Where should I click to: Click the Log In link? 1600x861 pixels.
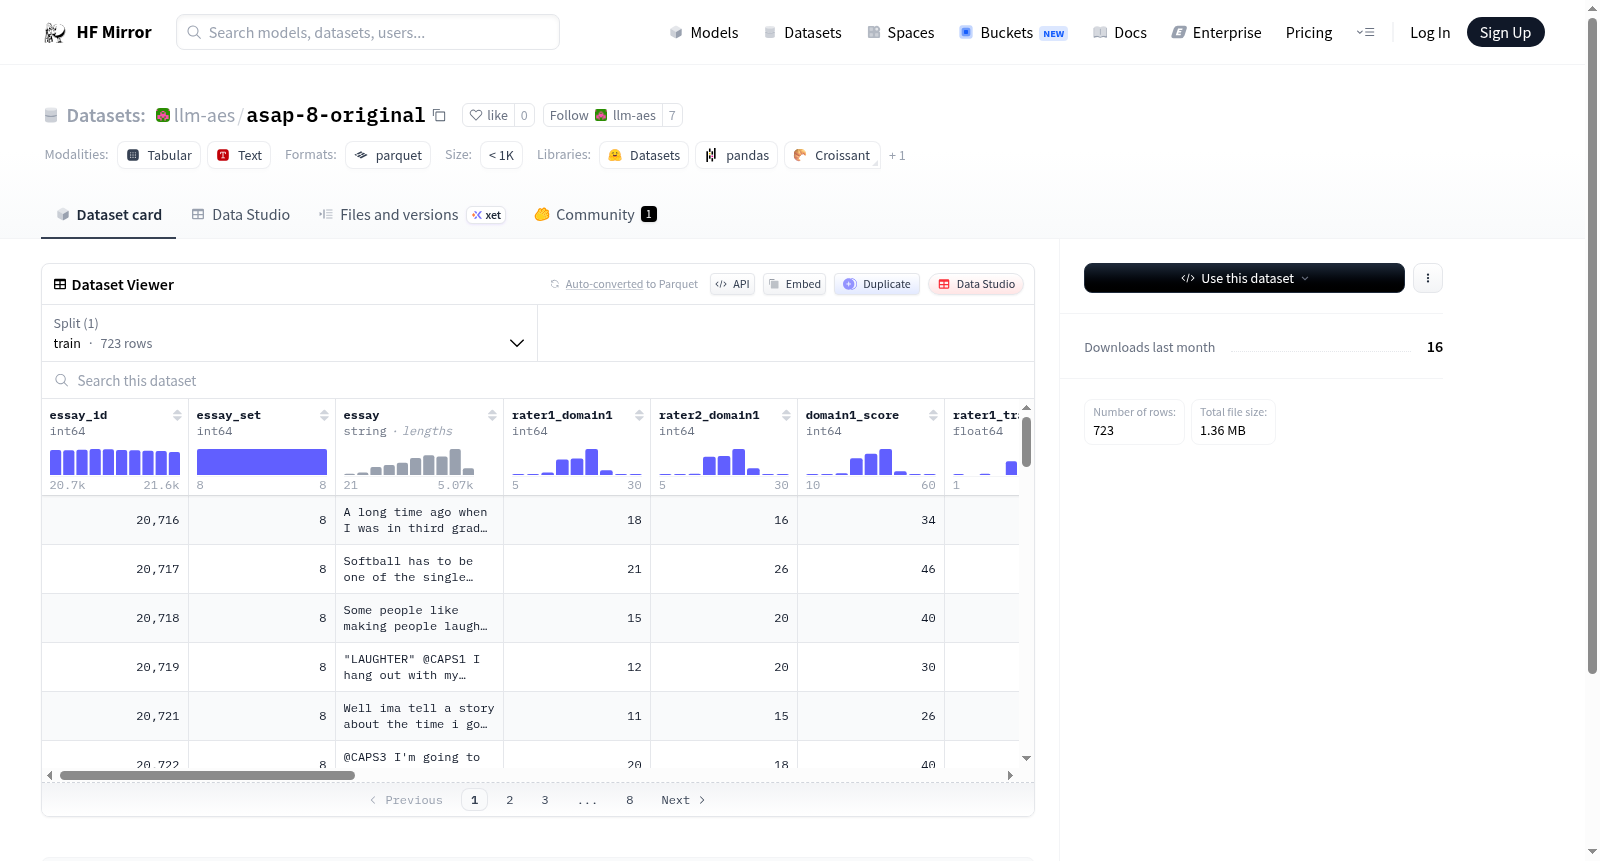click(1429, 33)
